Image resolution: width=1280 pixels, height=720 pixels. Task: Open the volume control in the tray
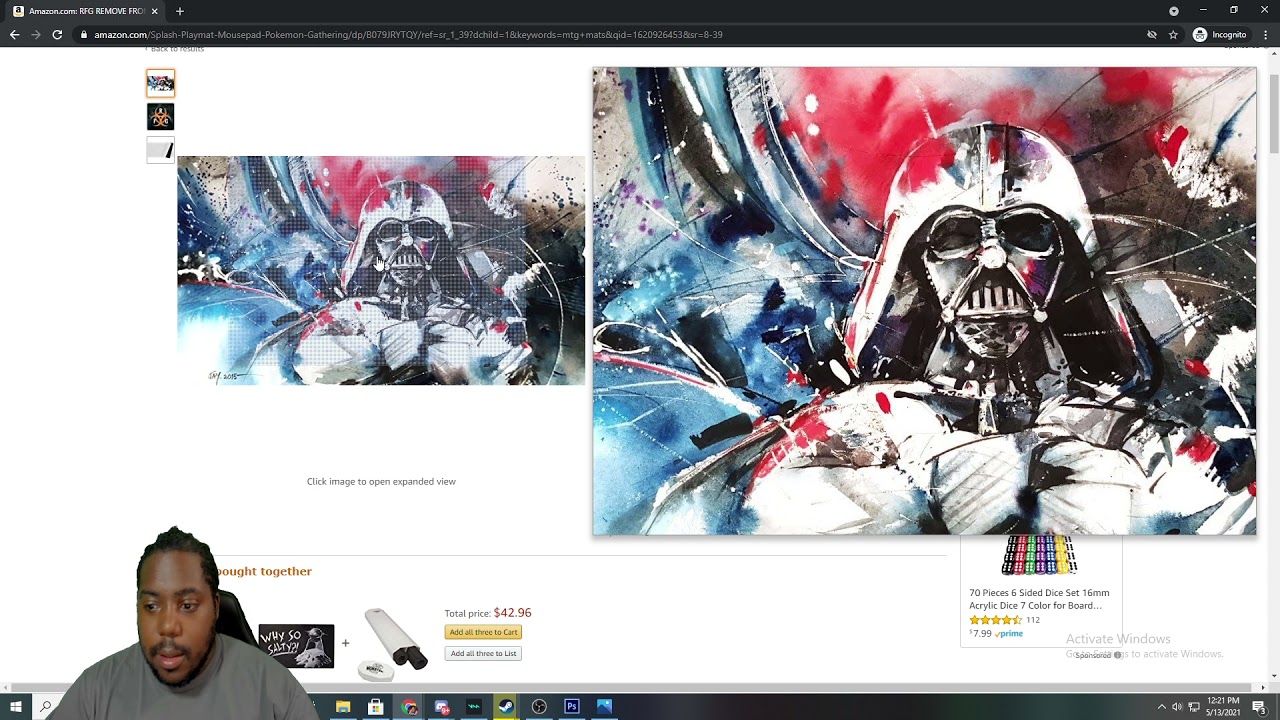(1177, 707)
